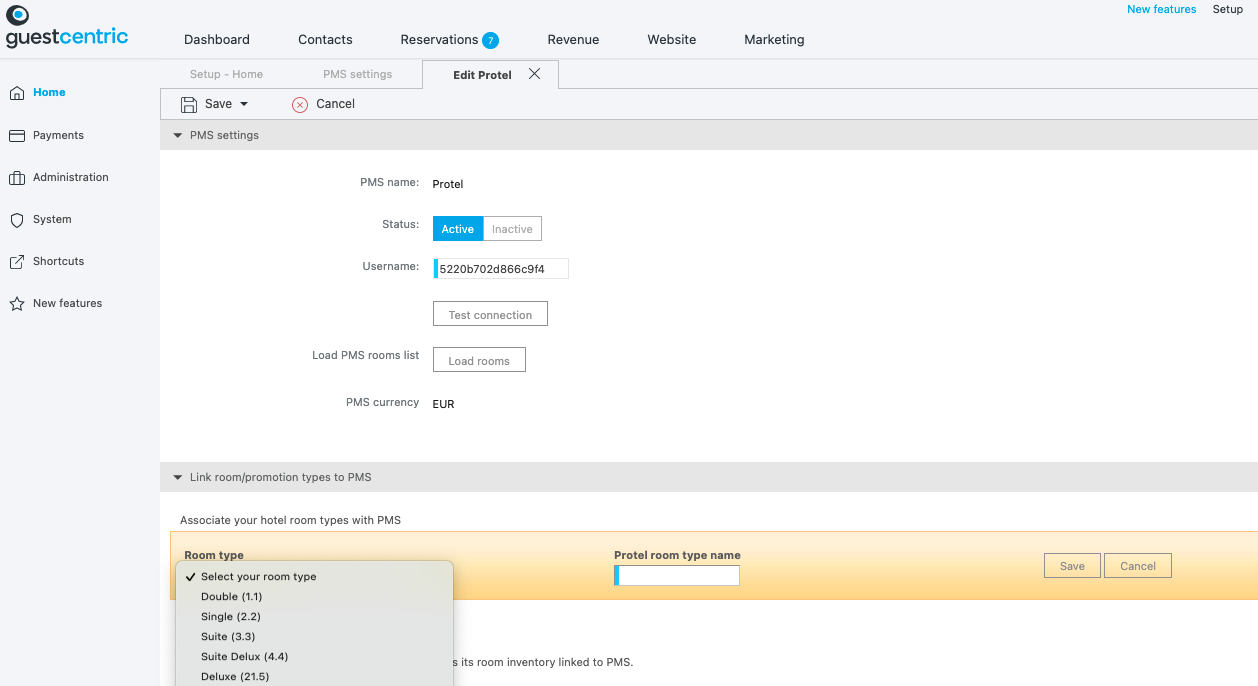Image resolution: width=1258 pixels, height=686 pixels.
Task: Click the New features star icon
Action: tap(16, 304)
